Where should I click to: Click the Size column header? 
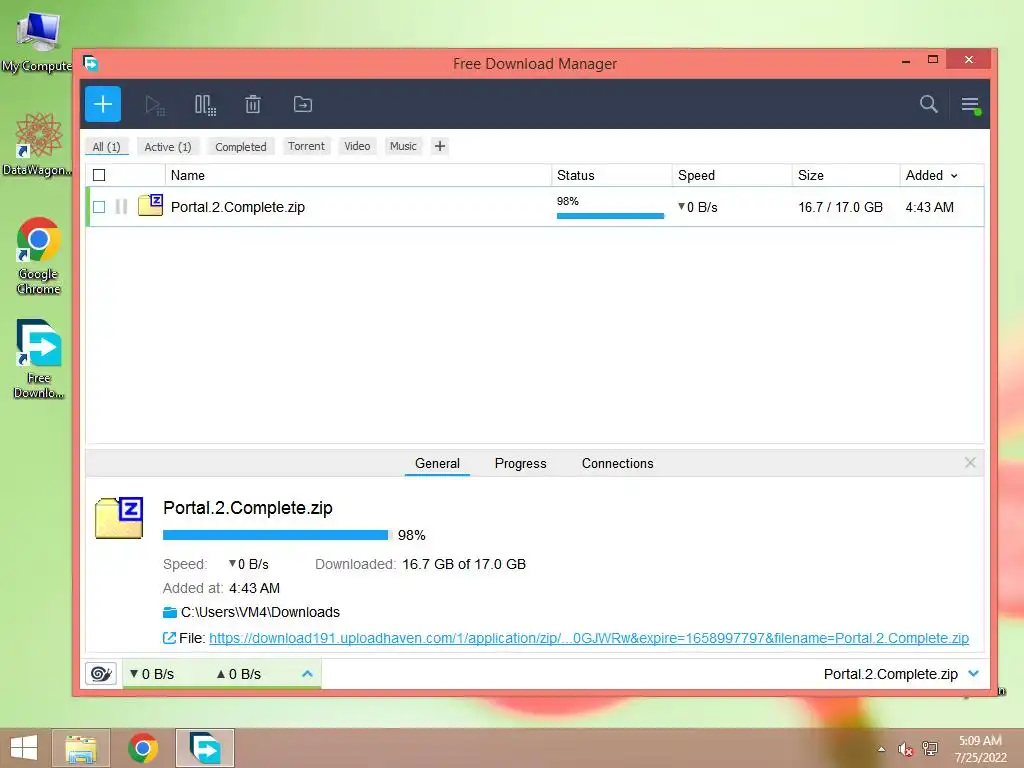846,175
